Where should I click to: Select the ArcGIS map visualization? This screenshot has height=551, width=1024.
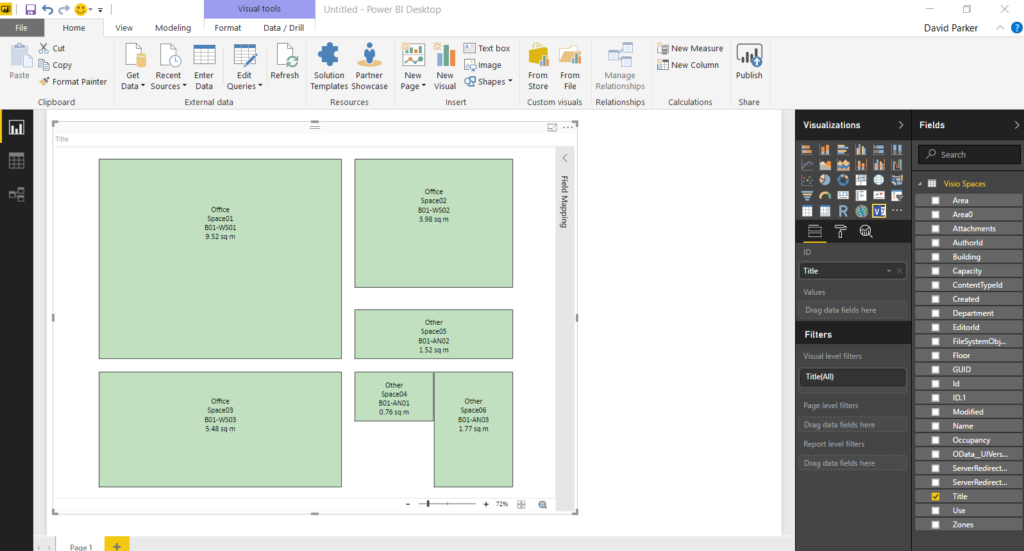coord(861,211)
